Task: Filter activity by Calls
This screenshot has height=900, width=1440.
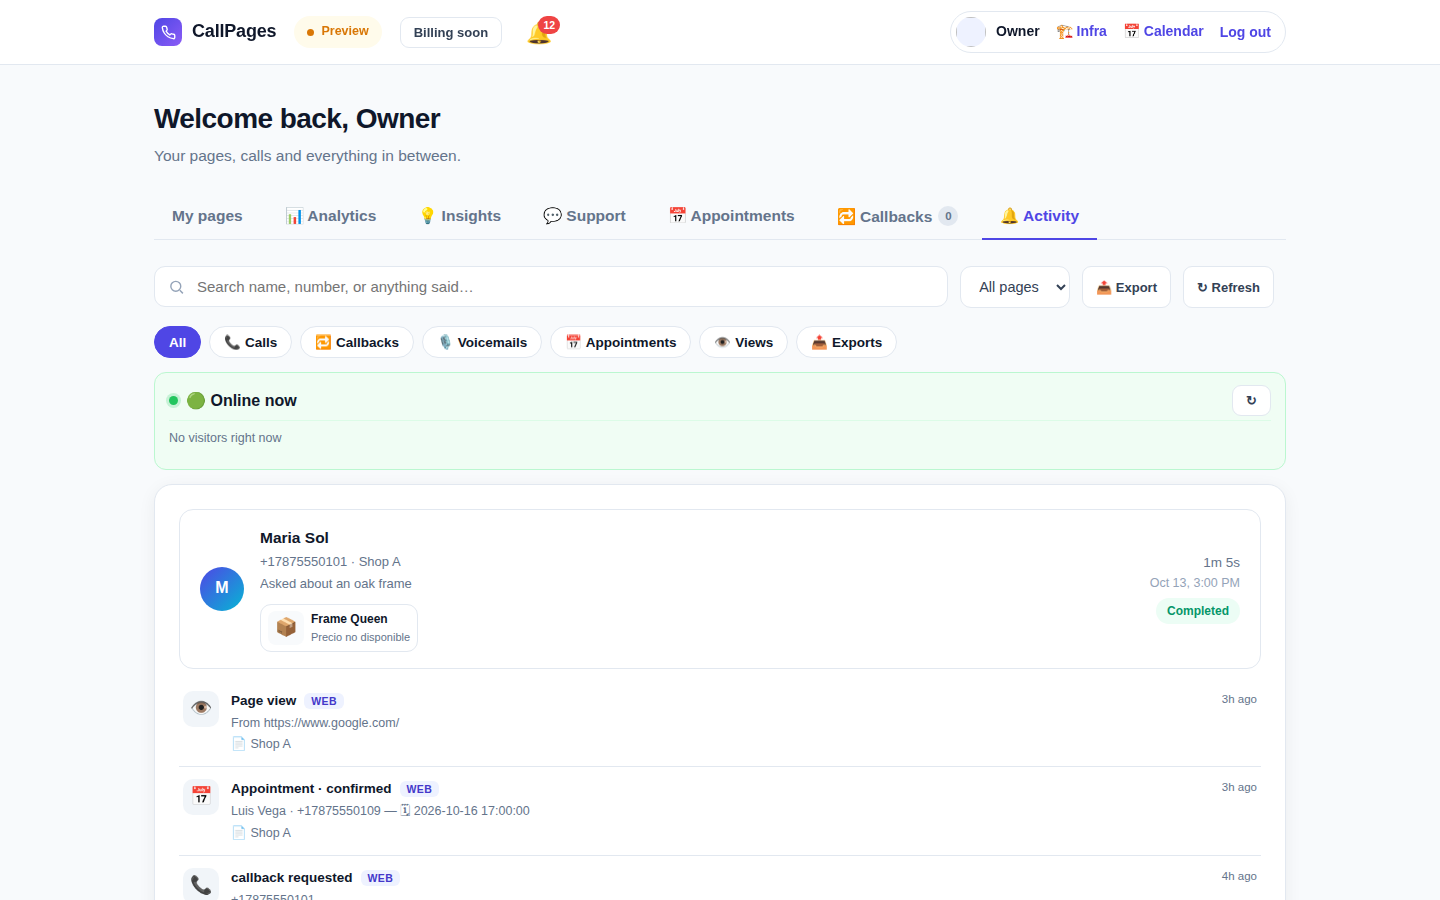Action: pyautogui.click(x=250, y=342)
